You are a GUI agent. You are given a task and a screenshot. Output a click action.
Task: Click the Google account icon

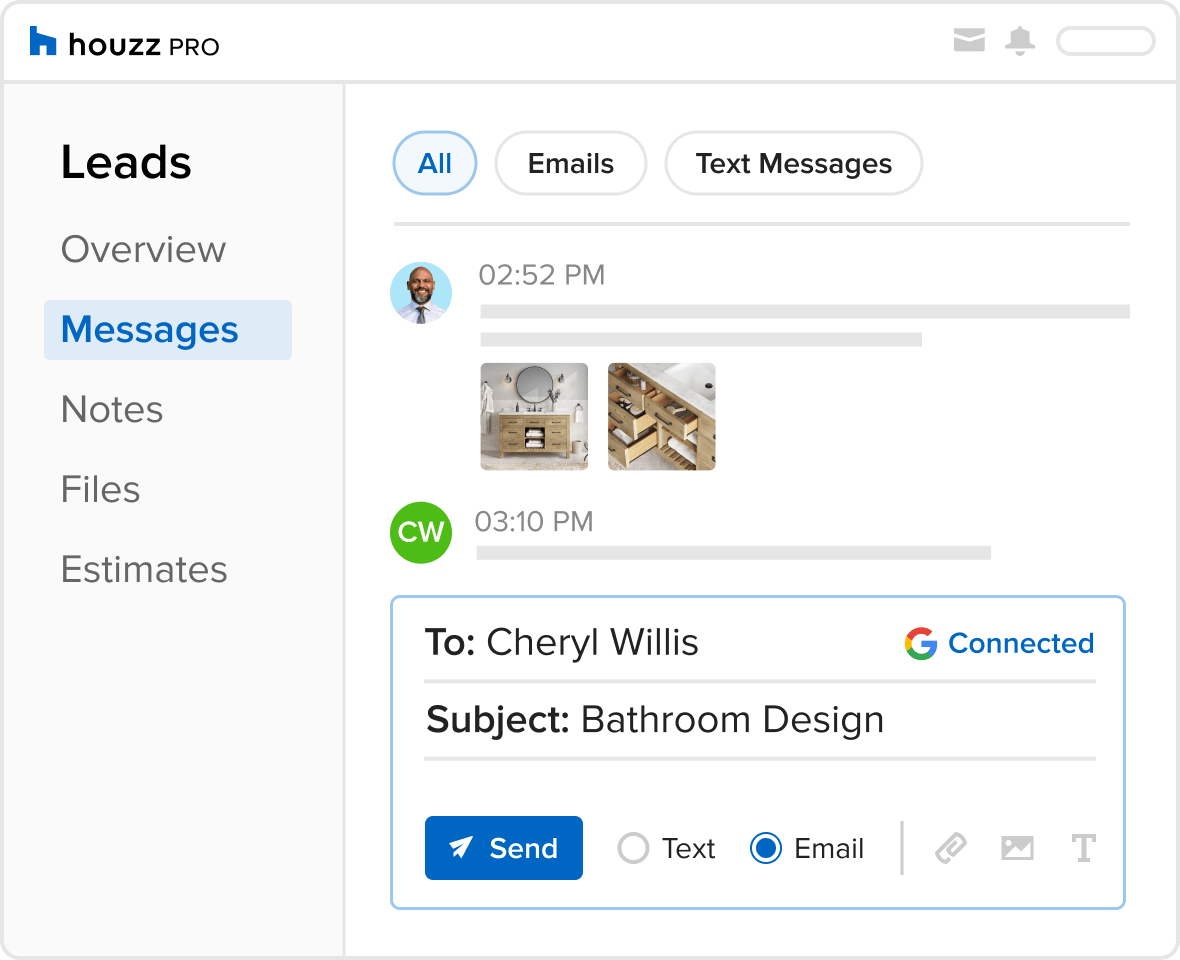[921, 643]
